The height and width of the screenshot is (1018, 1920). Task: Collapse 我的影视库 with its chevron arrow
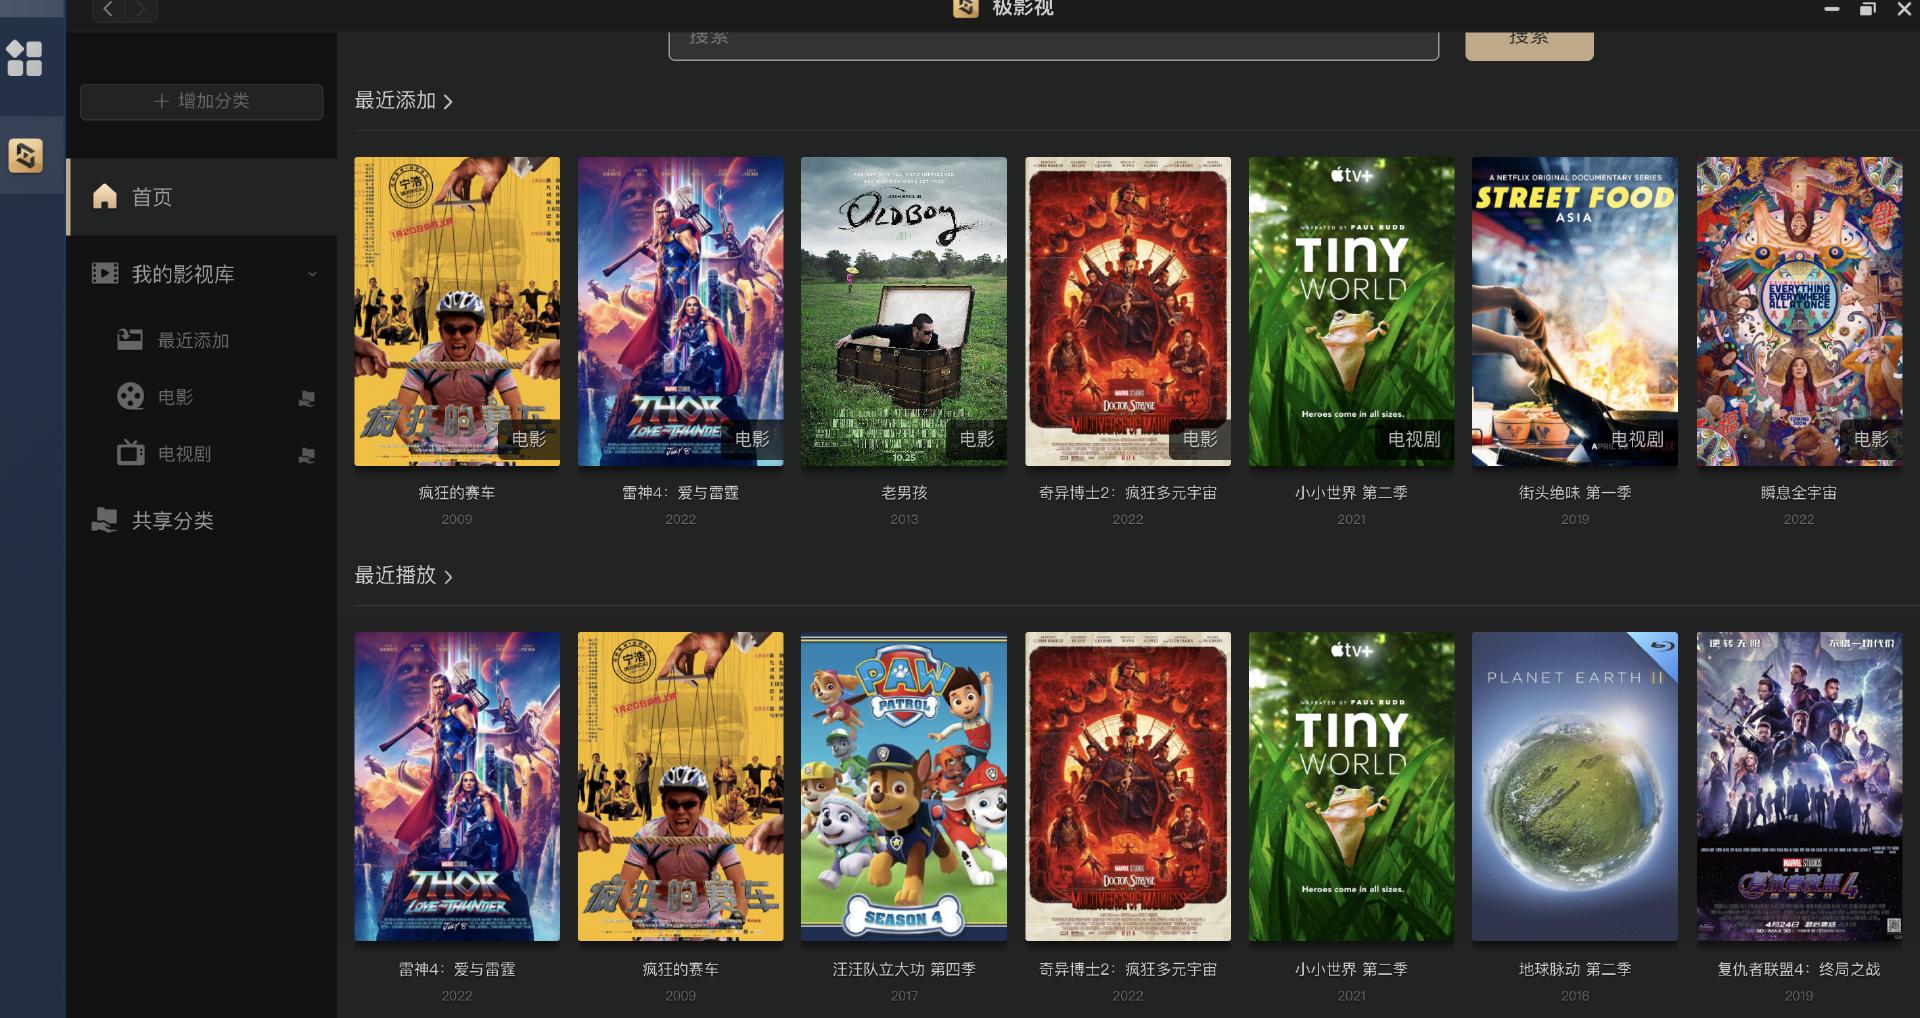click(x=312, y=274)
